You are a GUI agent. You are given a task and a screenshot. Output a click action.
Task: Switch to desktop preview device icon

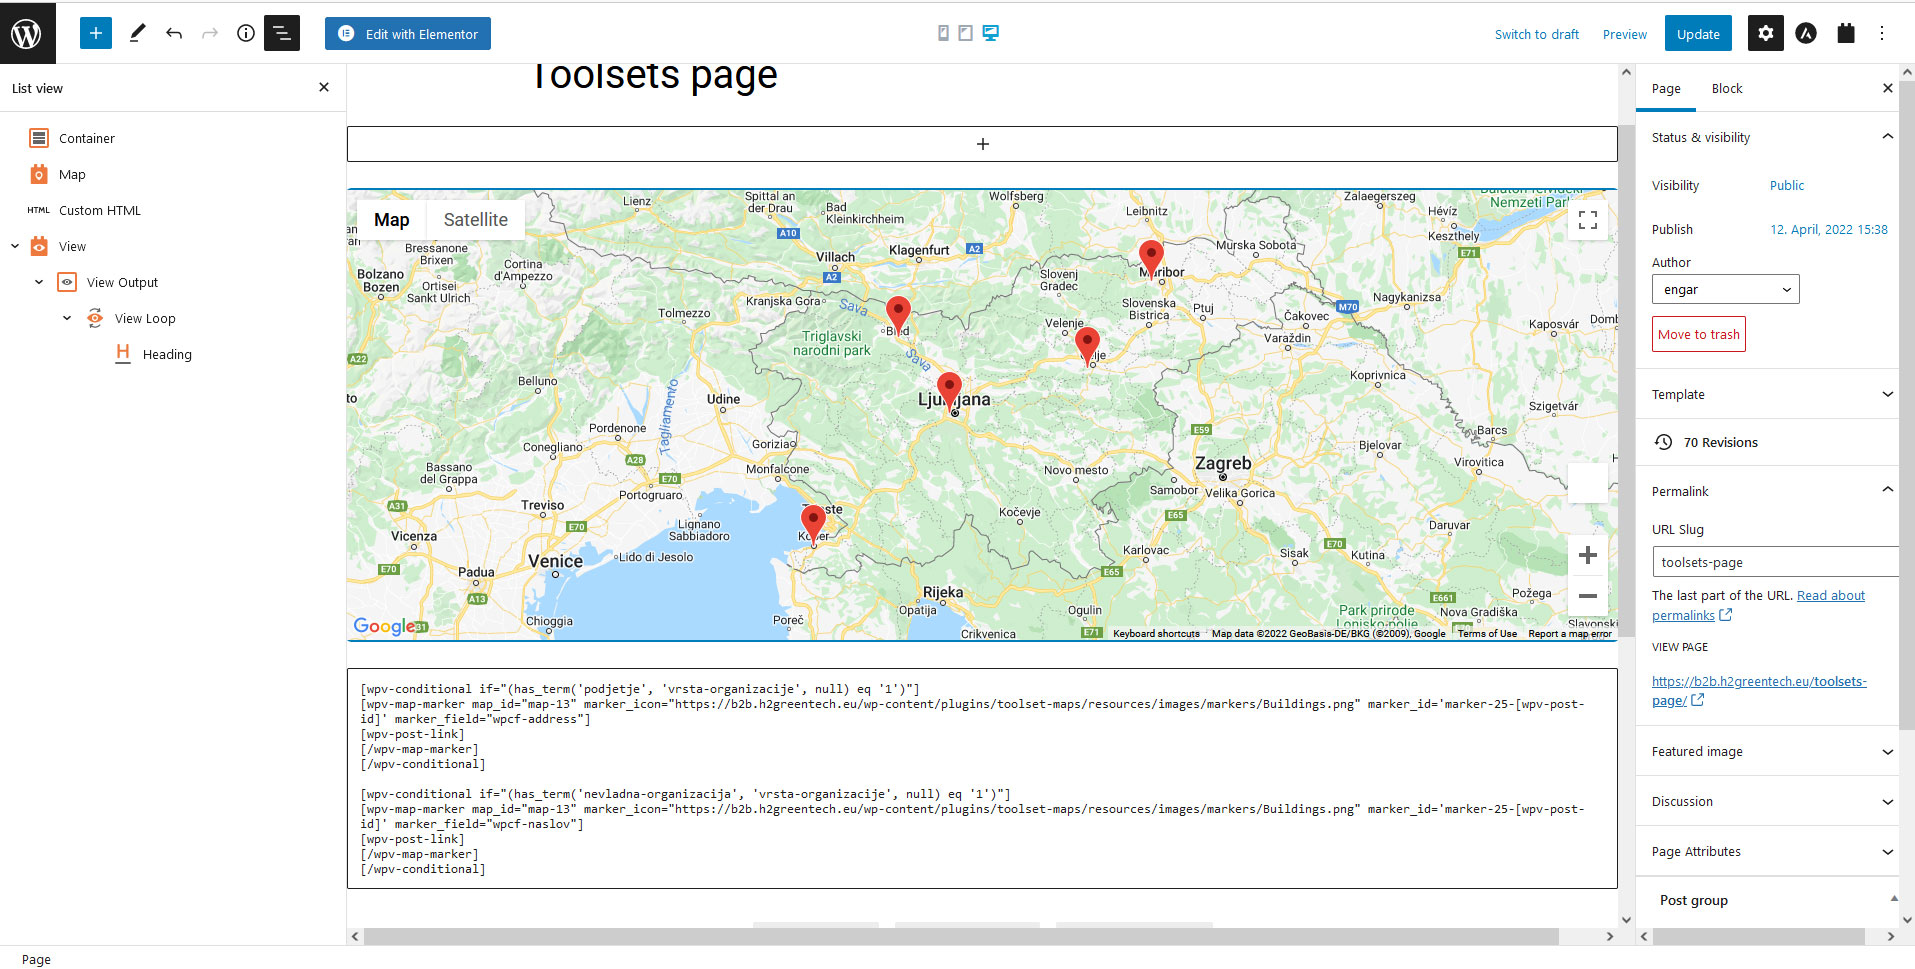[990, 33]
